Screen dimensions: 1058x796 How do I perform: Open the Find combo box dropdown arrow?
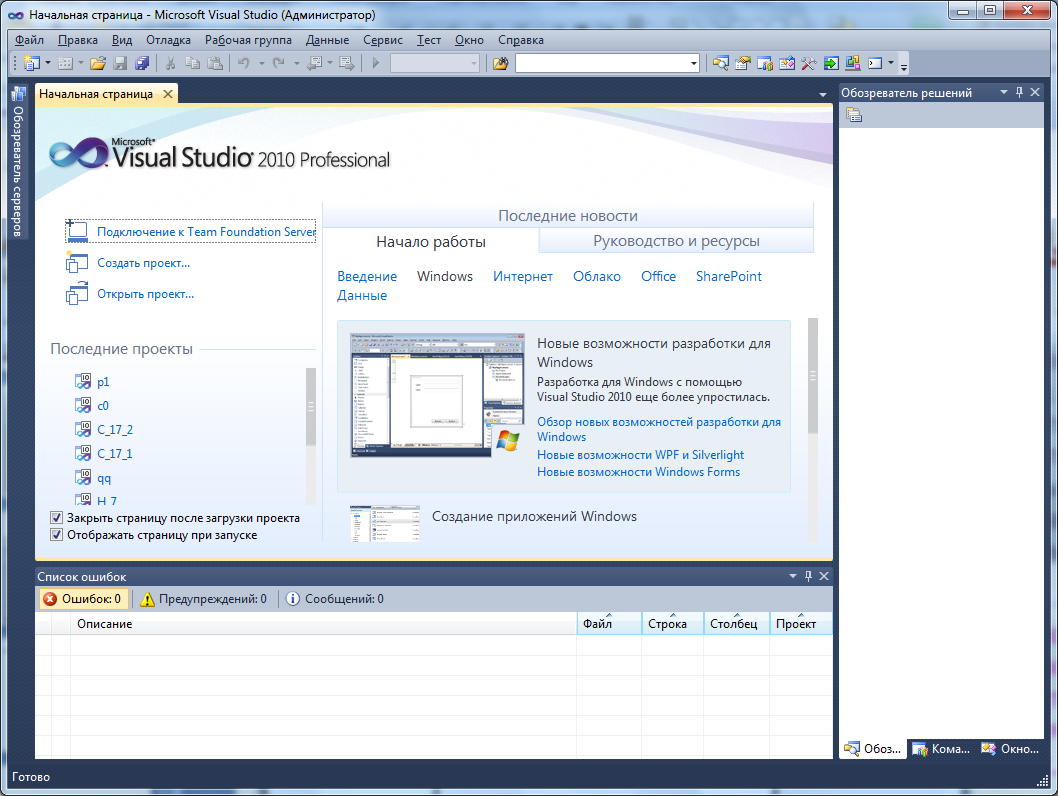click(x=694, y=63)
